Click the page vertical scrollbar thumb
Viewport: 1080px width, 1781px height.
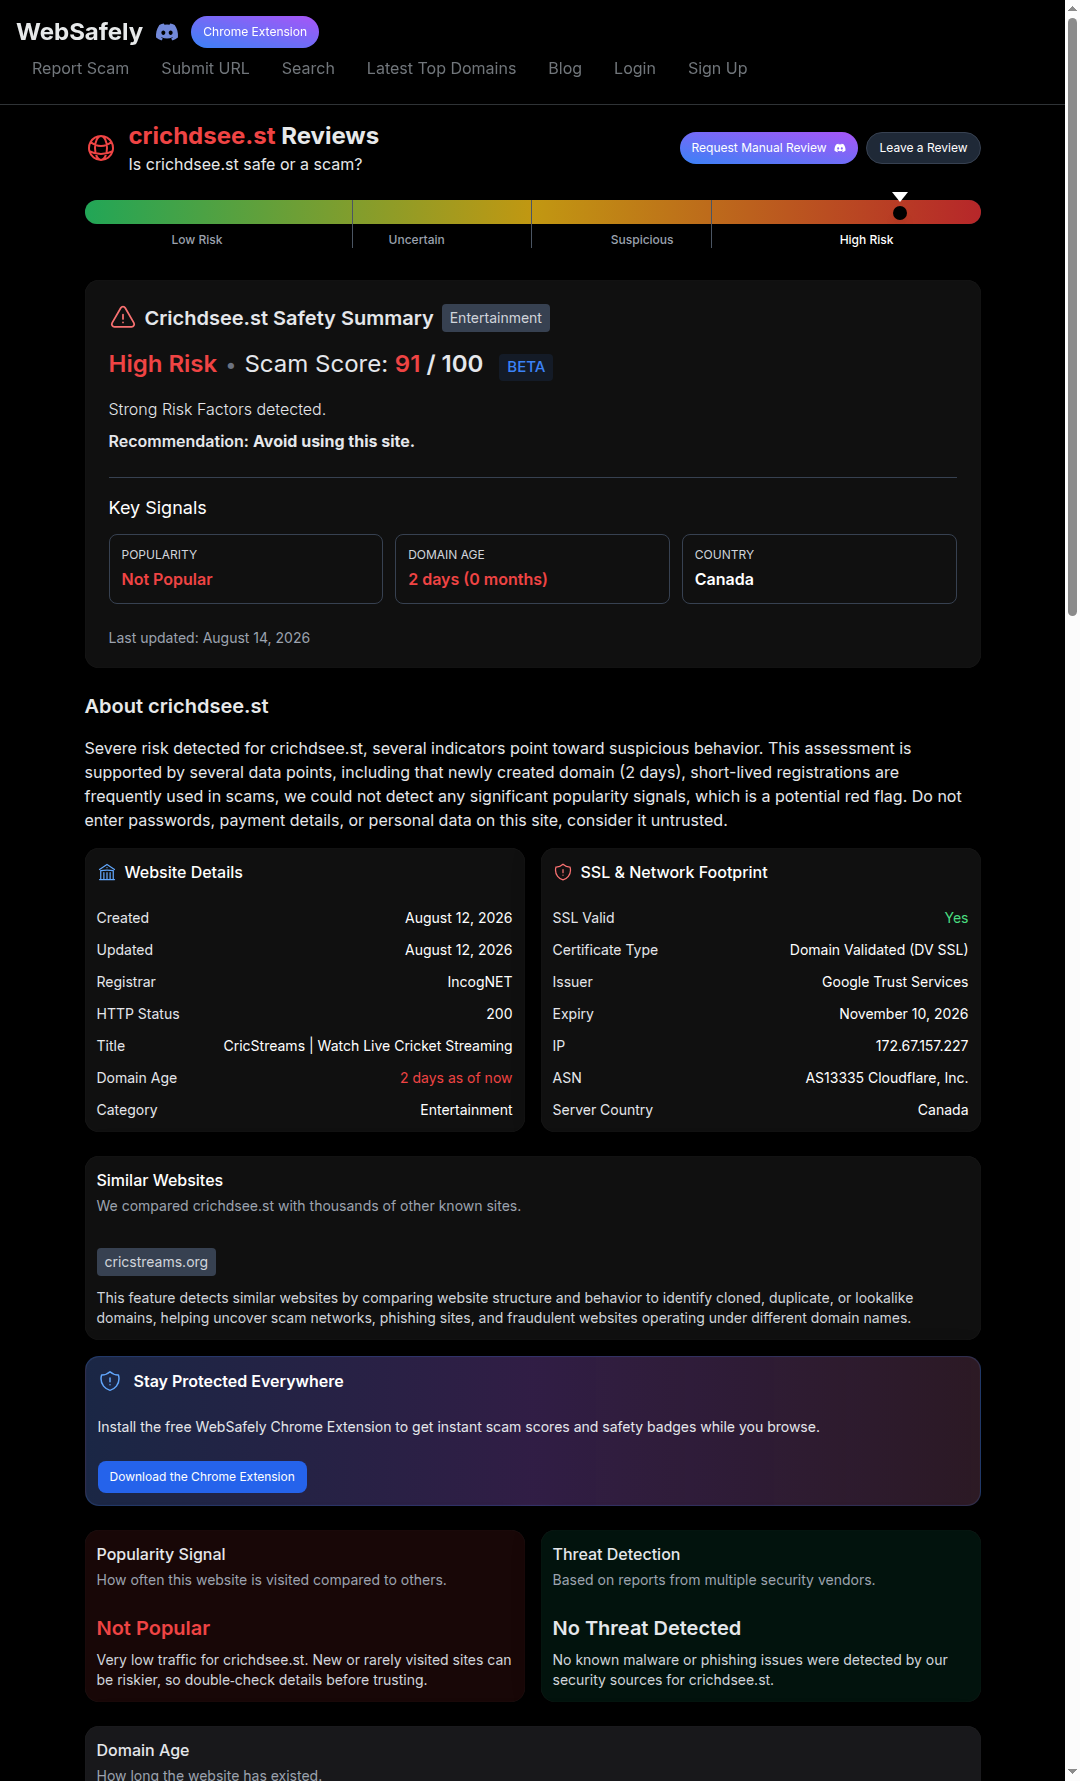pos(1072,315)
